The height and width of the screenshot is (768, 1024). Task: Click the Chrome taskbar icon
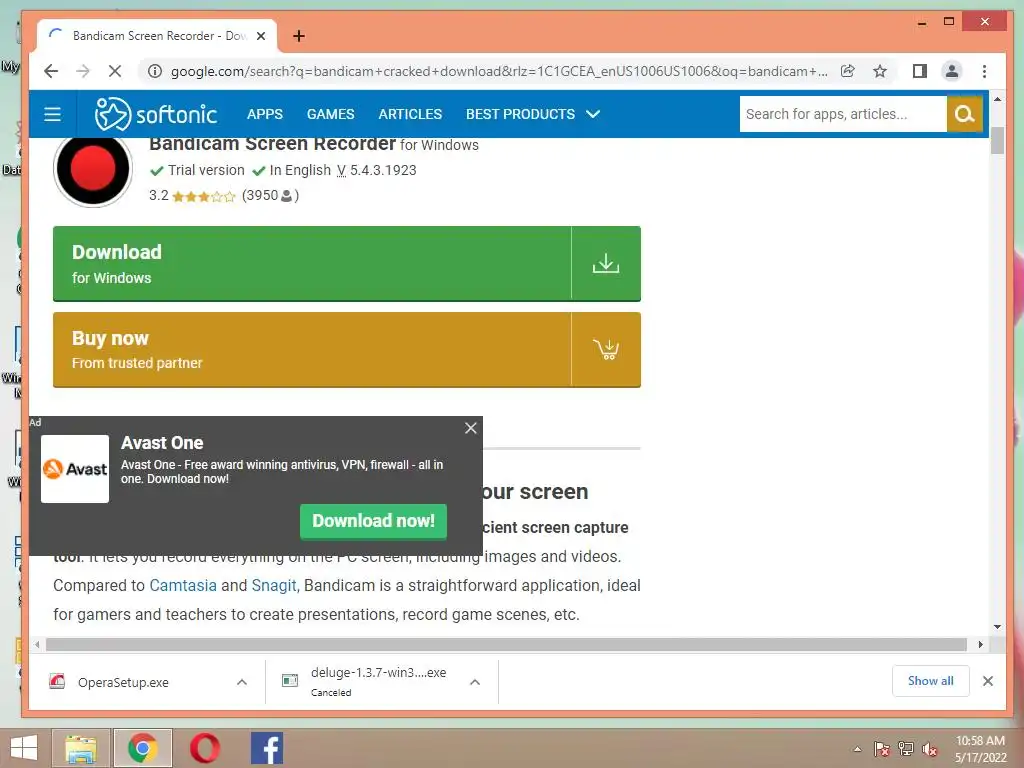(143, 748)
